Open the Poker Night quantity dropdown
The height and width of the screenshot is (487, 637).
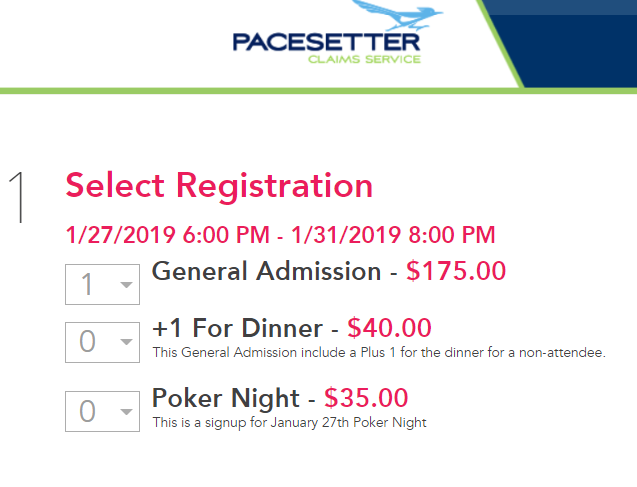coord(101,411)
